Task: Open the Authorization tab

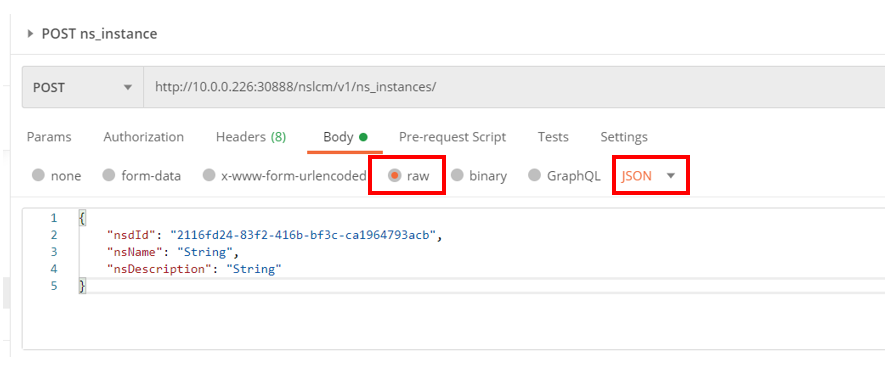Action: coord(144,137)
